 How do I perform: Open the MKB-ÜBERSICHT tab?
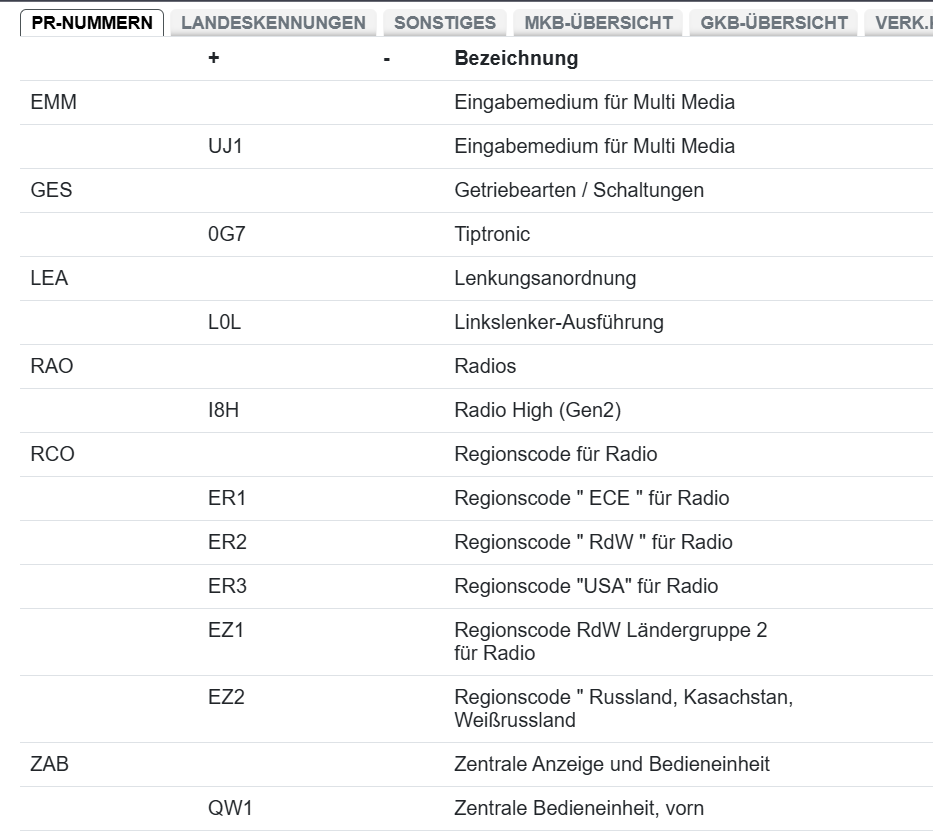tap(598, 23)
